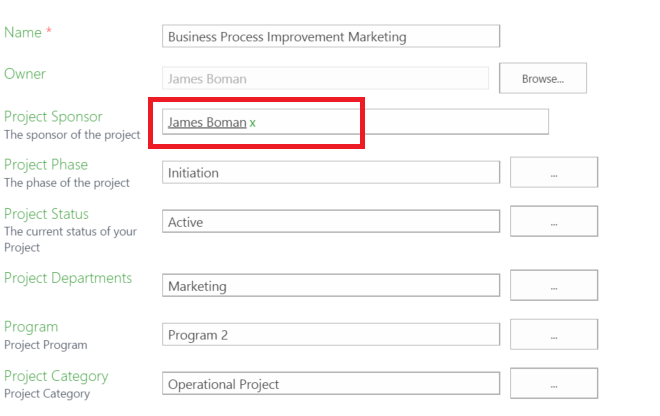Remove James Boman using the x icon

click(253, 123)
